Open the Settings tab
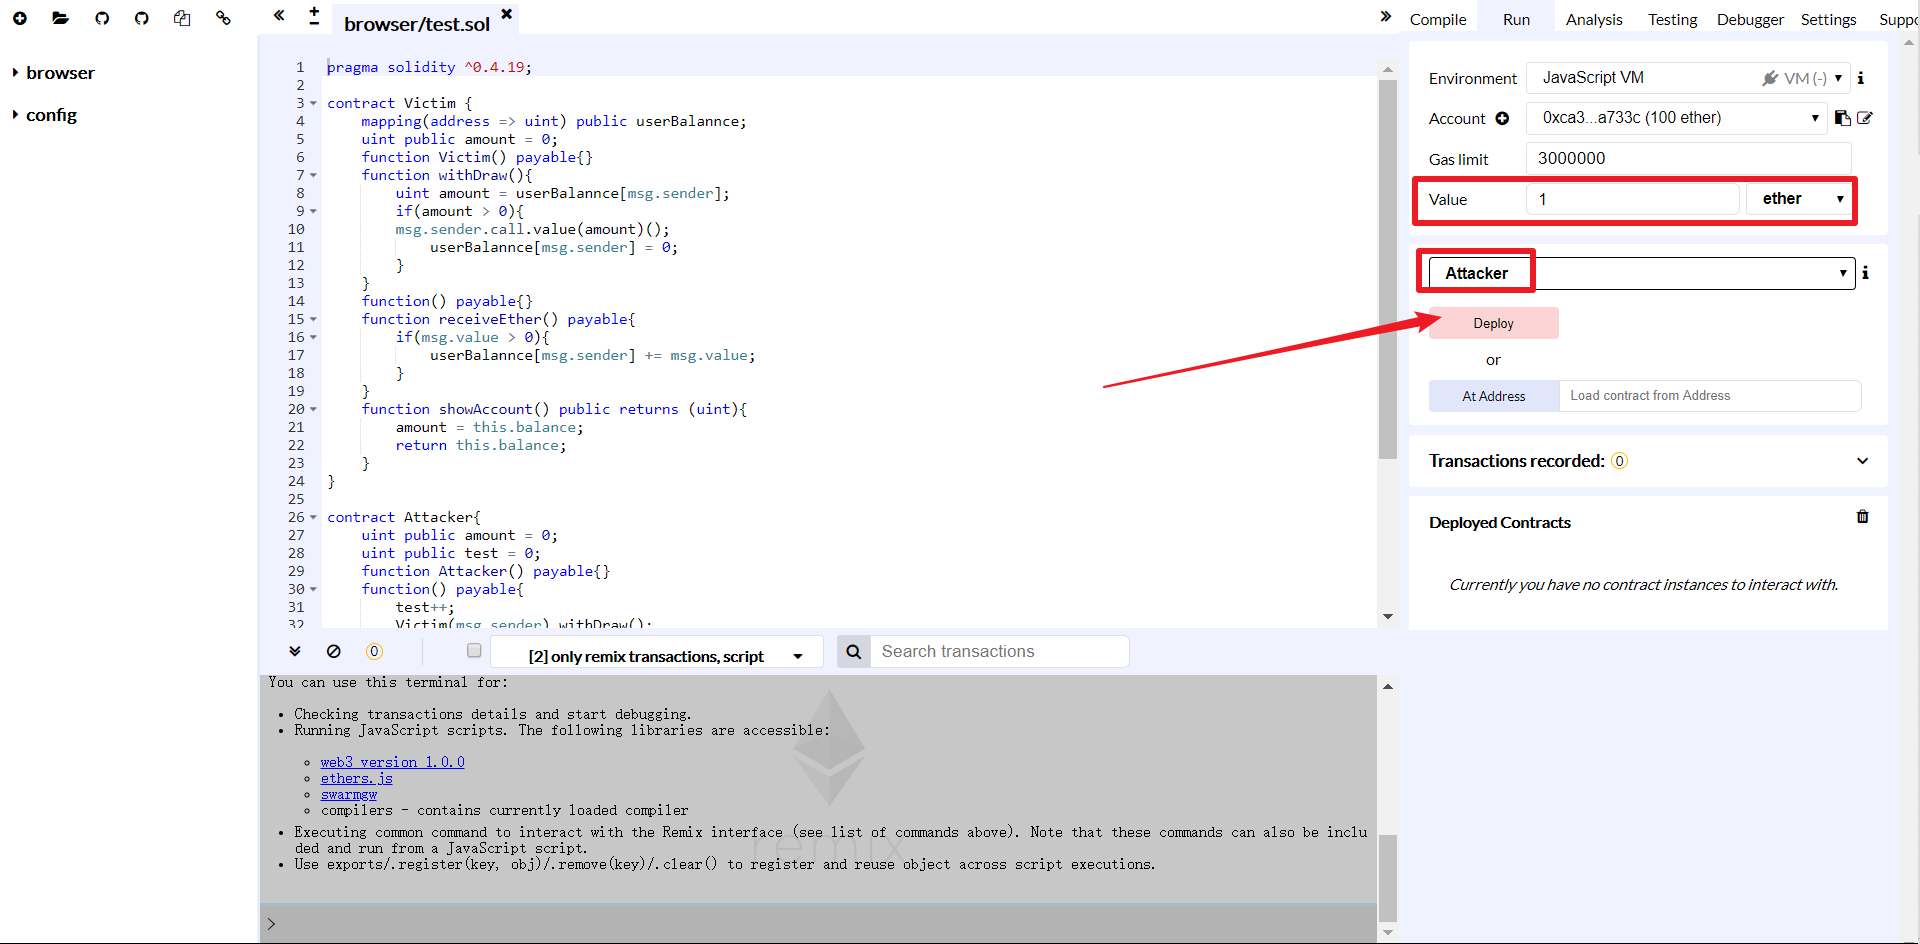1920x944 pixels. point(1828,19)
